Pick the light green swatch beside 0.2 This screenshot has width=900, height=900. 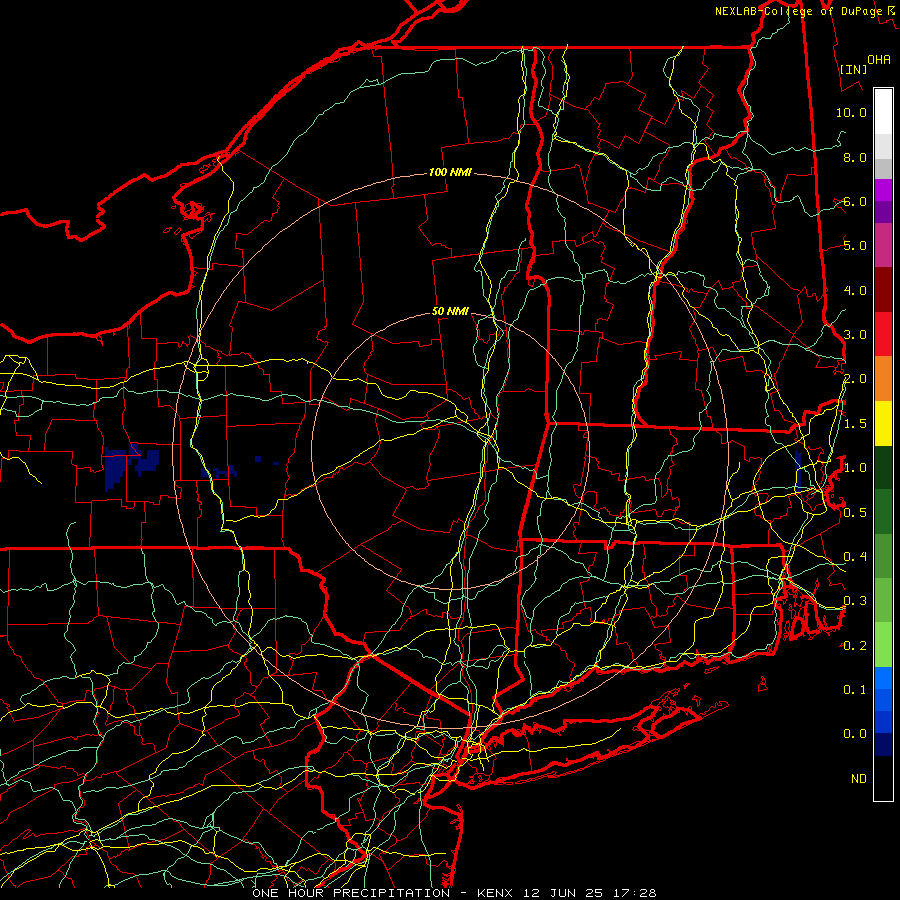pyautogui.click(x=883, y=645)
